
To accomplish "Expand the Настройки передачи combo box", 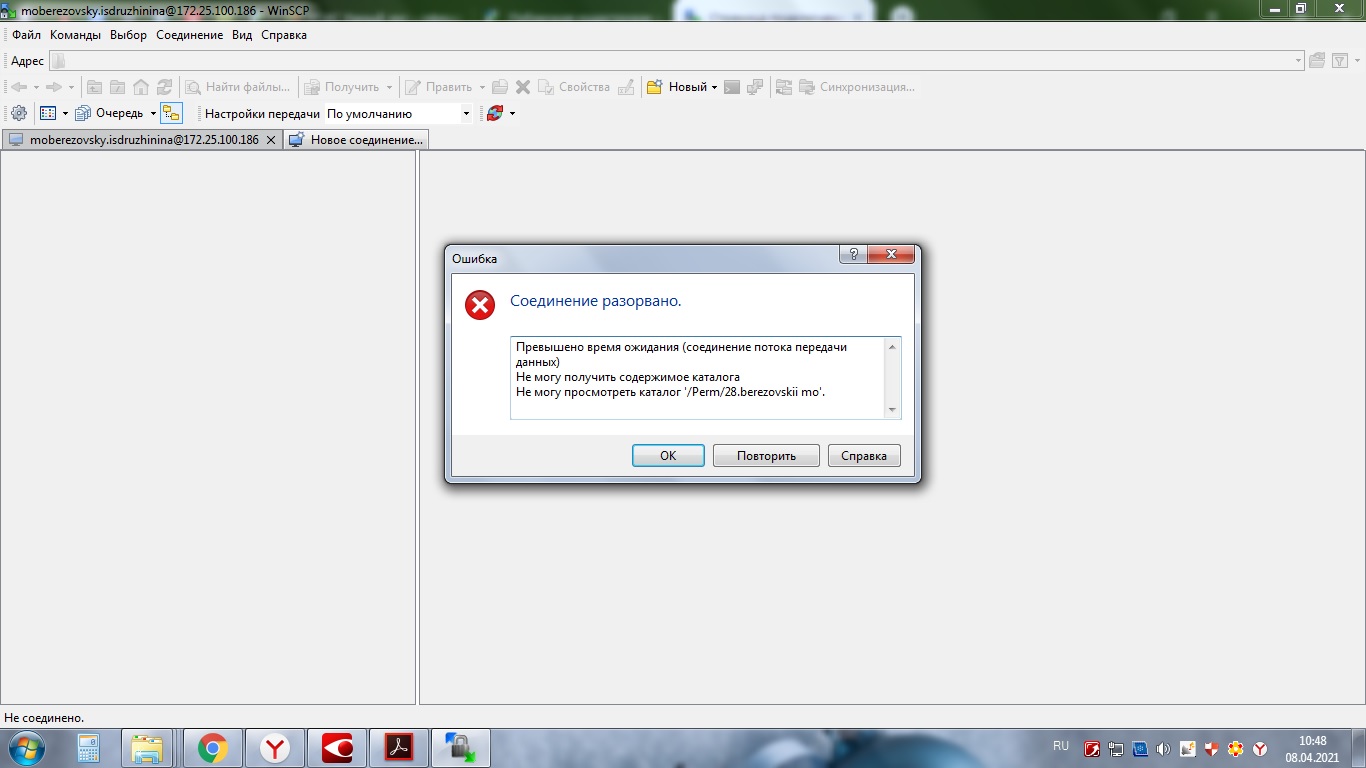I will pyautogui.click(x=466, y=114).
